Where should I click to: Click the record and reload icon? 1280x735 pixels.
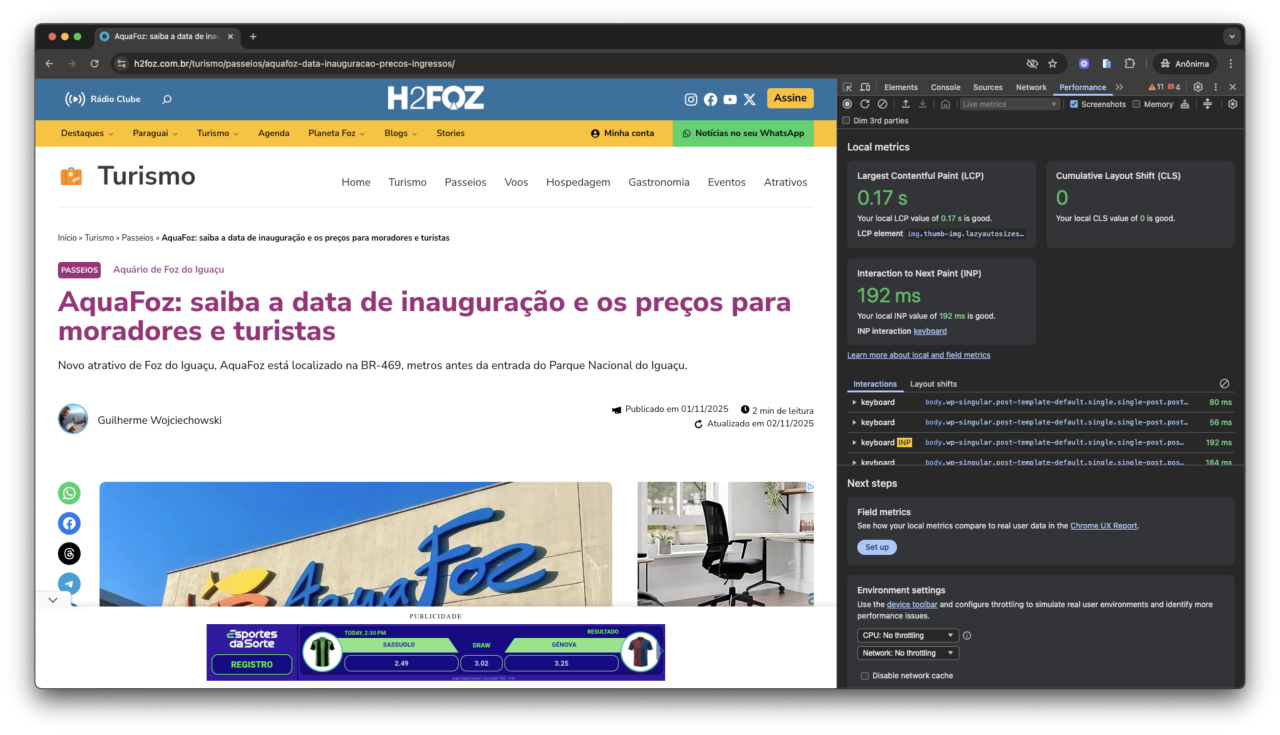coord(865,104)
